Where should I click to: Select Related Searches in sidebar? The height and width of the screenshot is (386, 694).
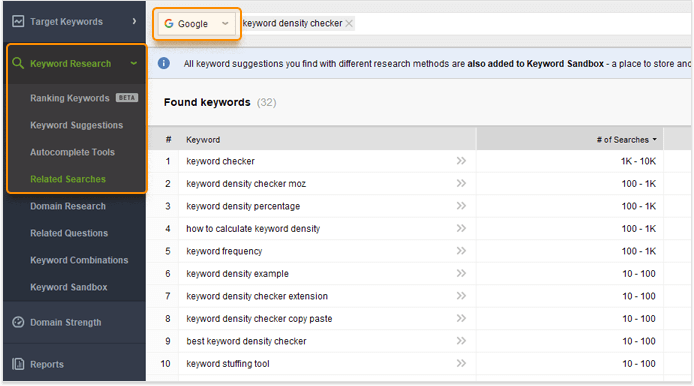[x=68, y=179]
